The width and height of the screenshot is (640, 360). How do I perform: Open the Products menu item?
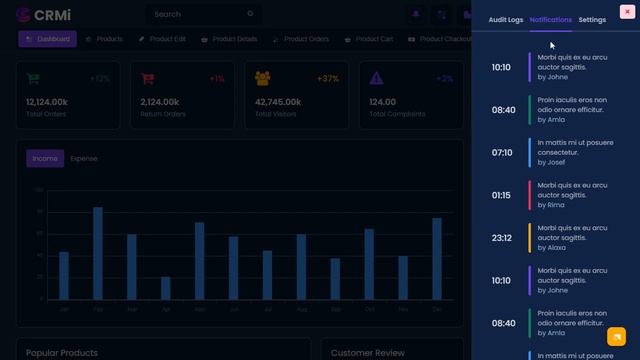(104, 39)
